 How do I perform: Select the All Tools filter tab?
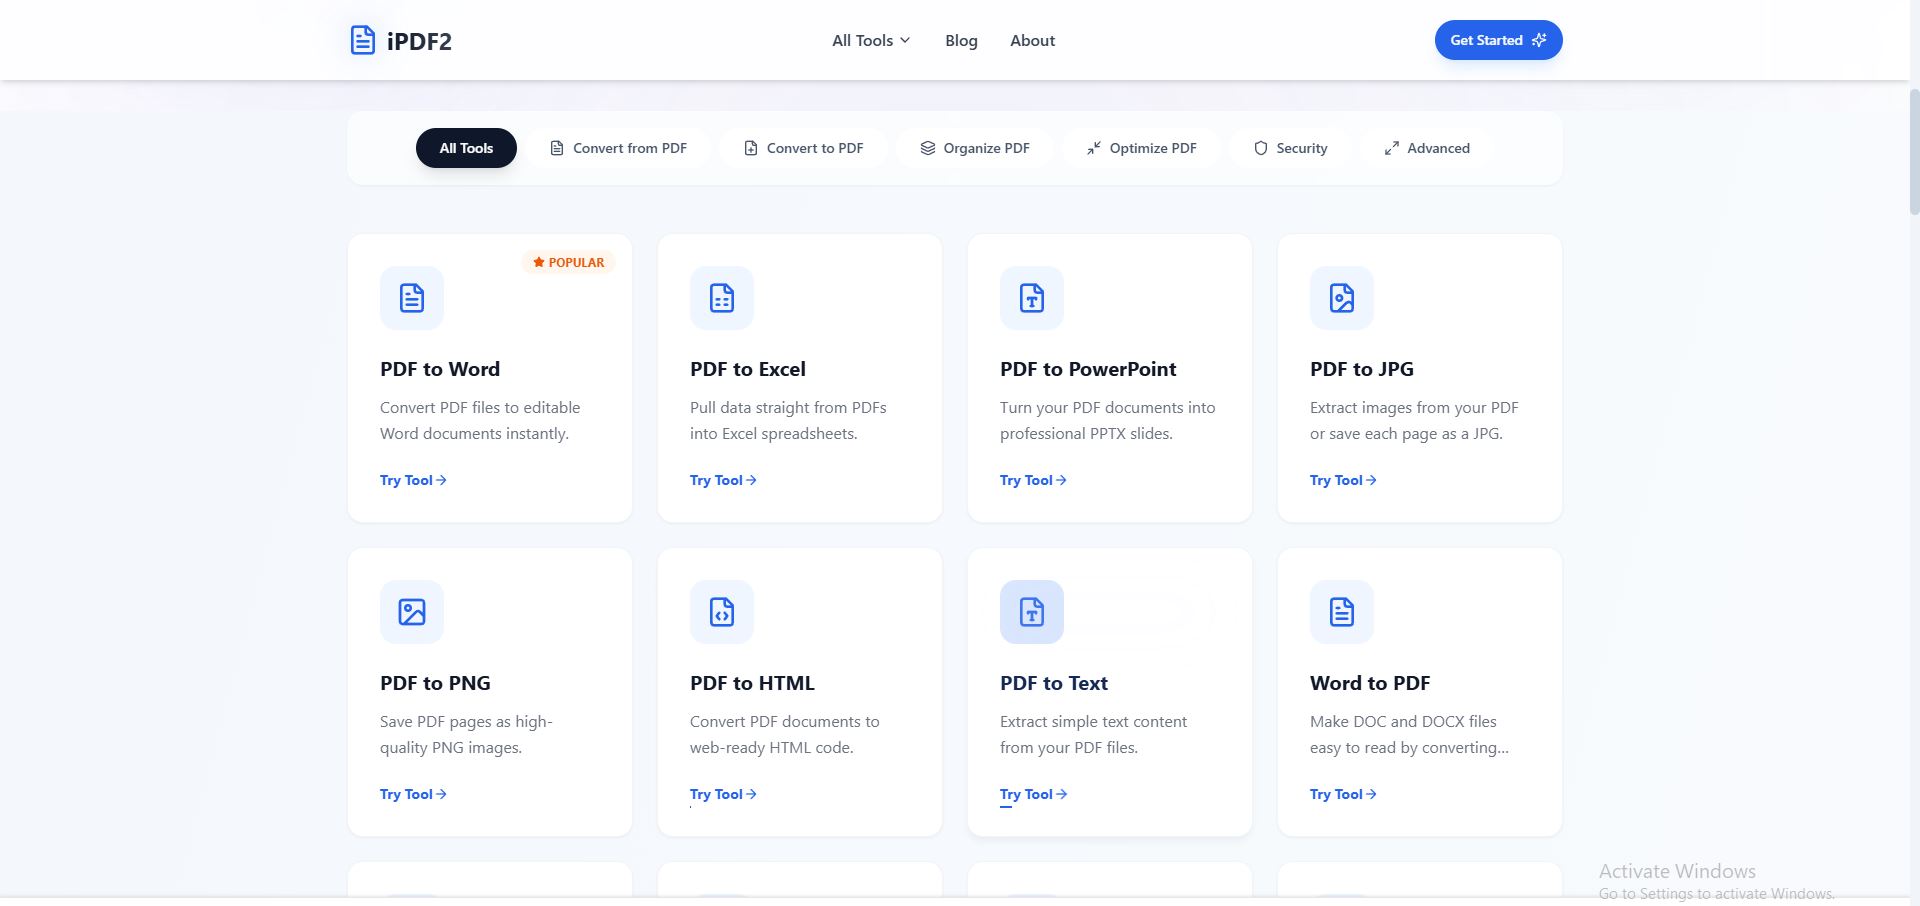(x=466, y=148)
